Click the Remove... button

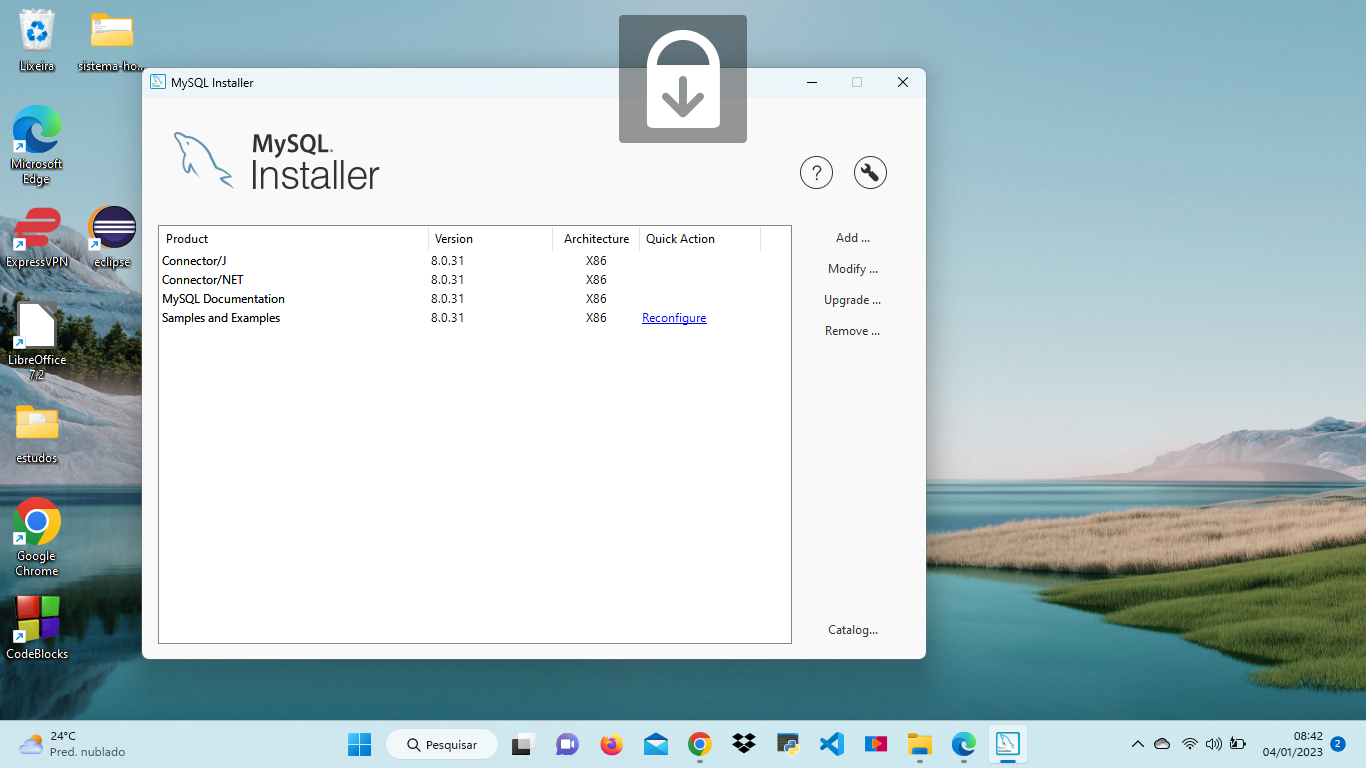pos(853,331)
